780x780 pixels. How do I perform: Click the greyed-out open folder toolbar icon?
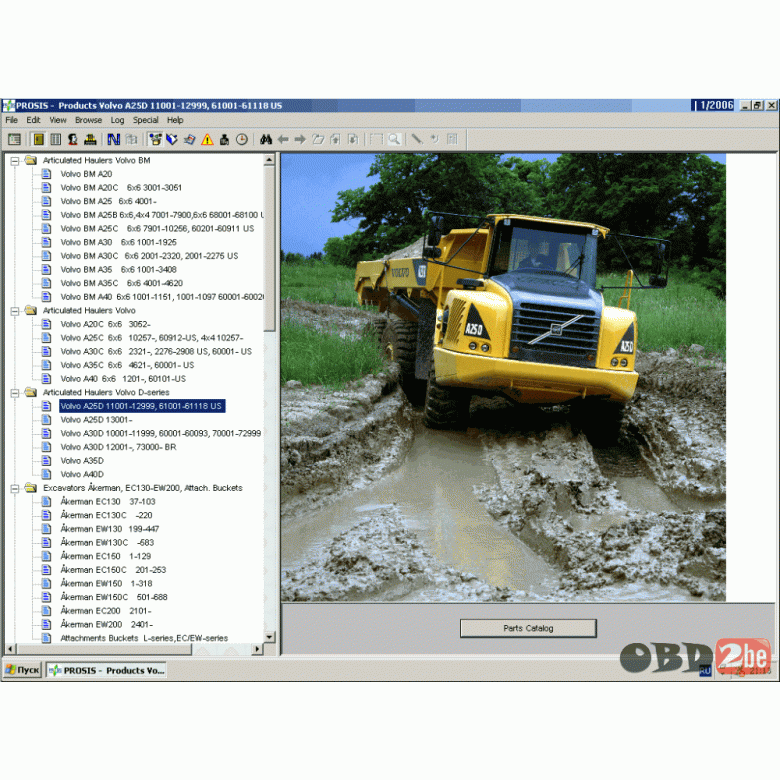tap(318, 139)
